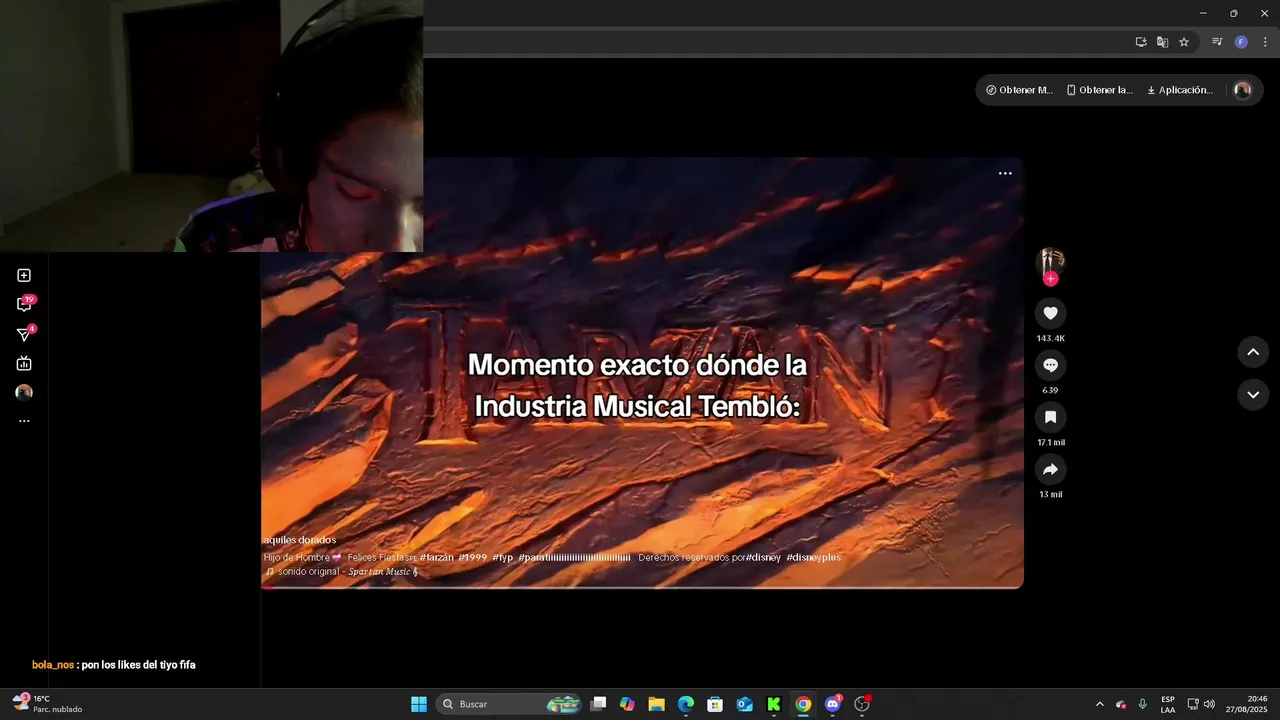Open Microsoft Edge from the taskbar
1280x720 pixels.
pos(685,704)
